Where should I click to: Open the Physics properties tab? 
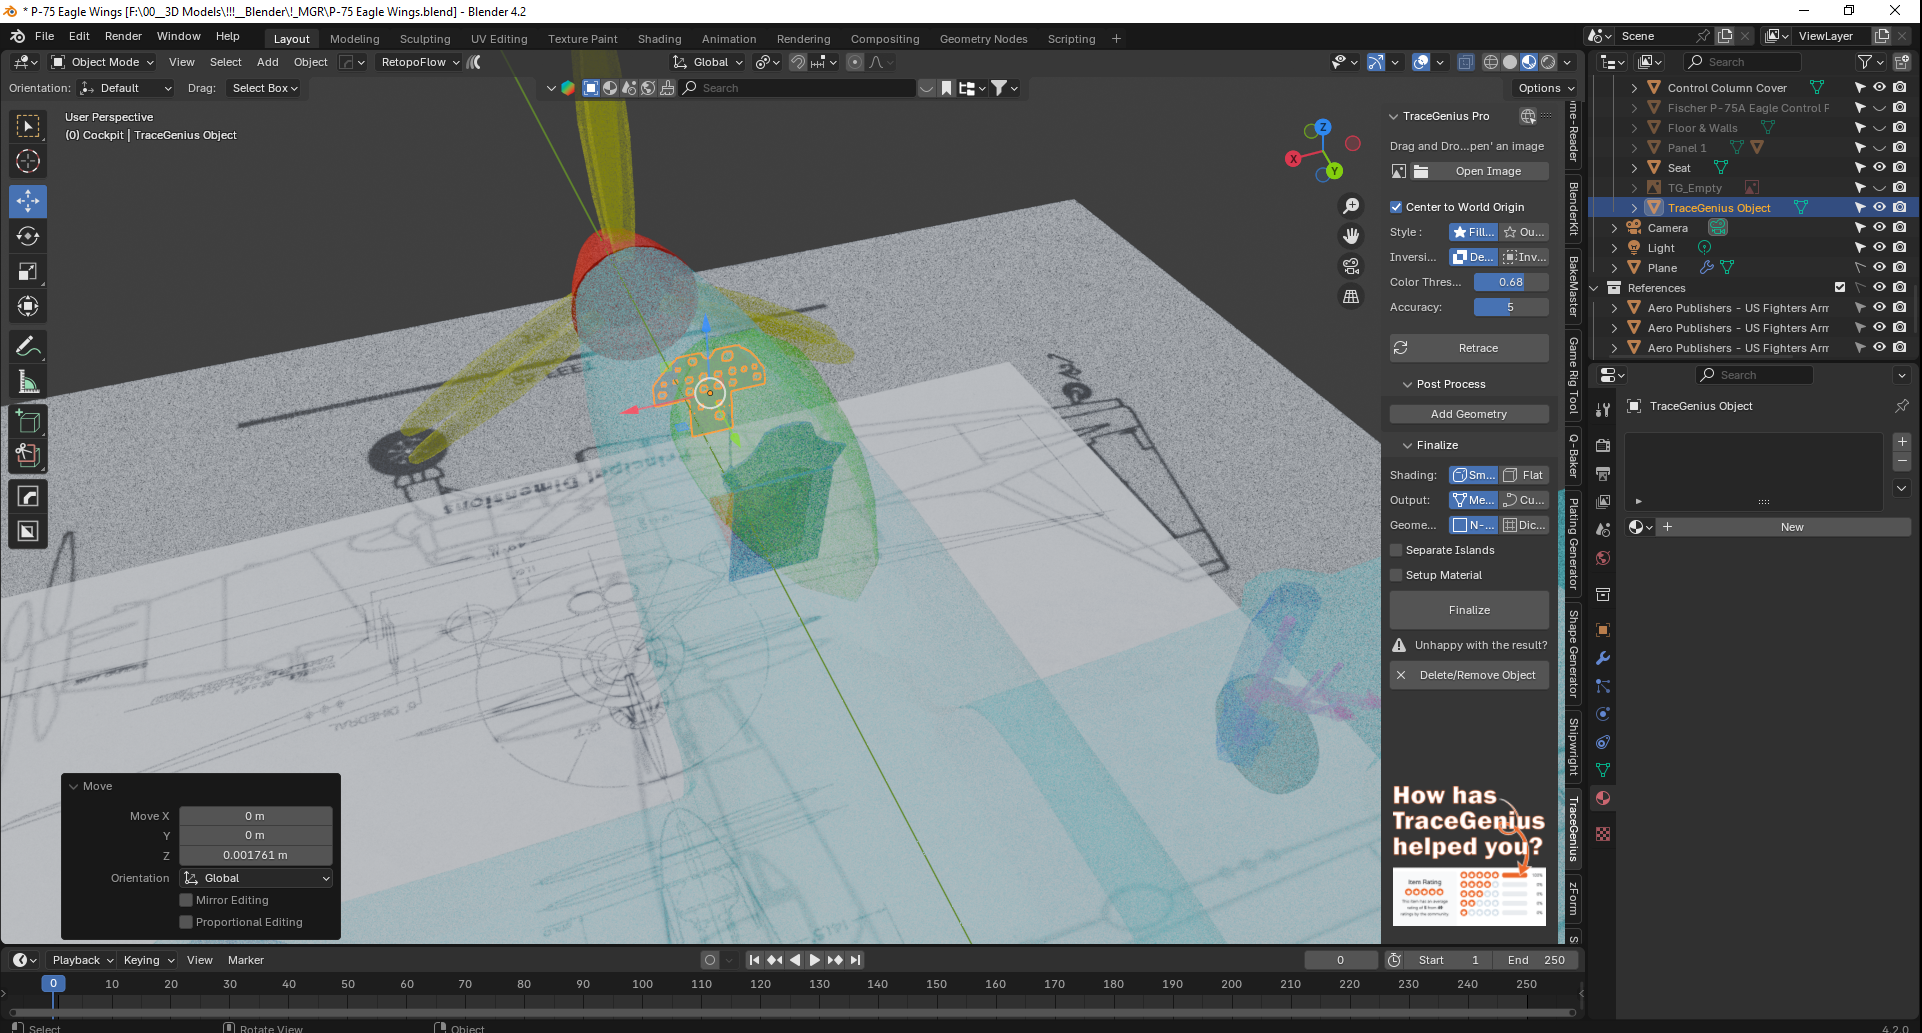[x=1603, y=714]
